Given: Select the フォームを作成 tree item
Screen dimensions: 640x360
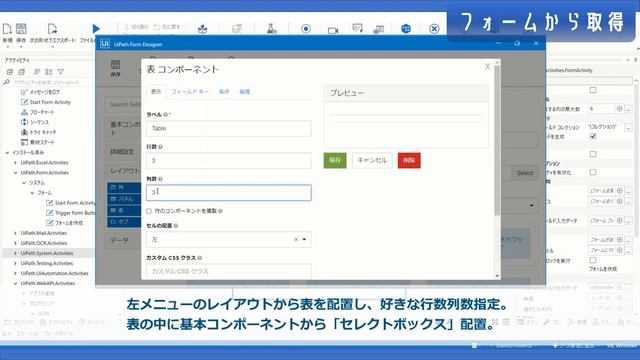Looking at the screenshot, I should (65, 223).
